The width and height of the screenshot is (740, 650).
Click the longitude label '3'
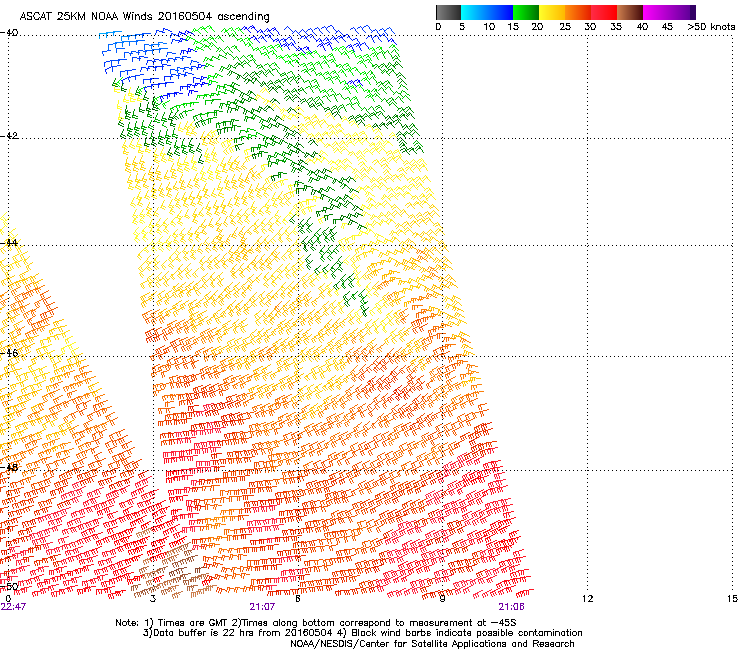tap(153, 599)
